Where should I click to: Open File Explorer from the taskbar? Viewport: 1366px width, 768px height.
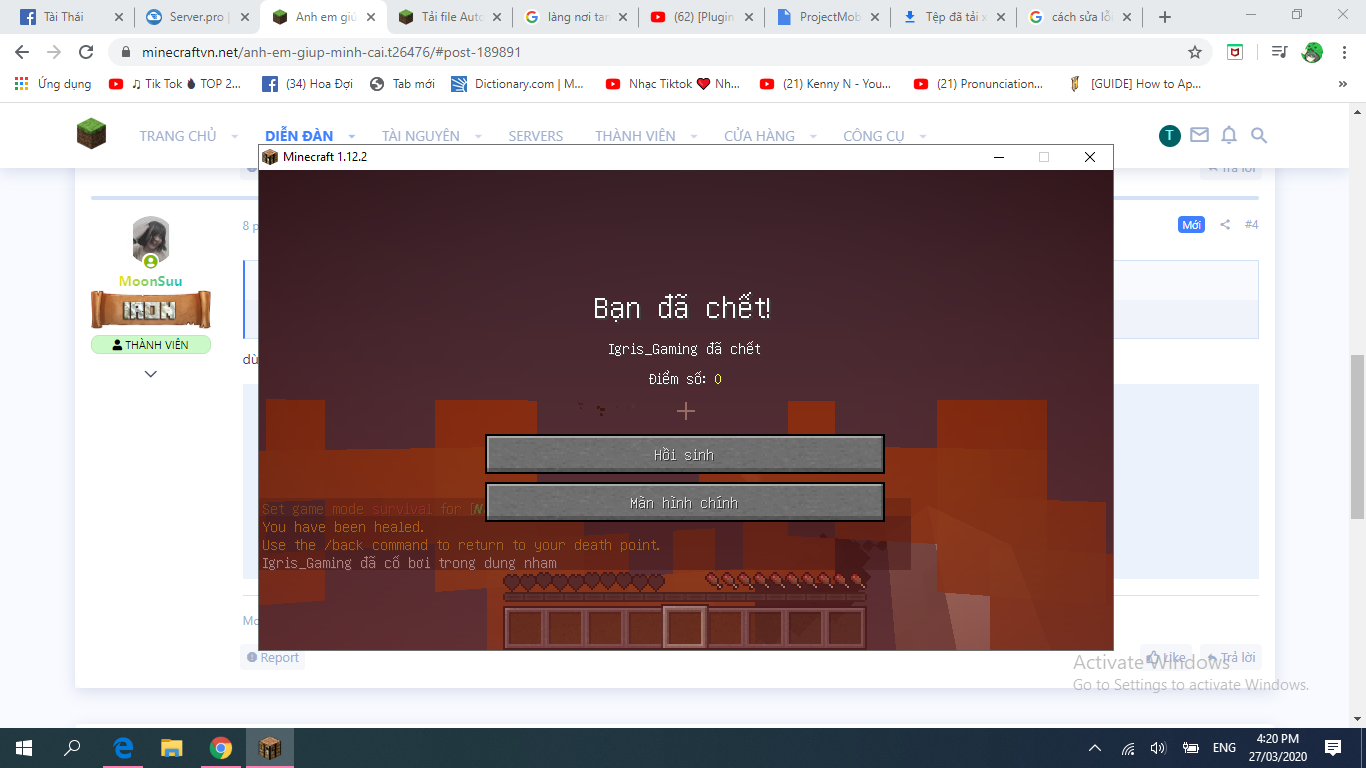point(172,747)
